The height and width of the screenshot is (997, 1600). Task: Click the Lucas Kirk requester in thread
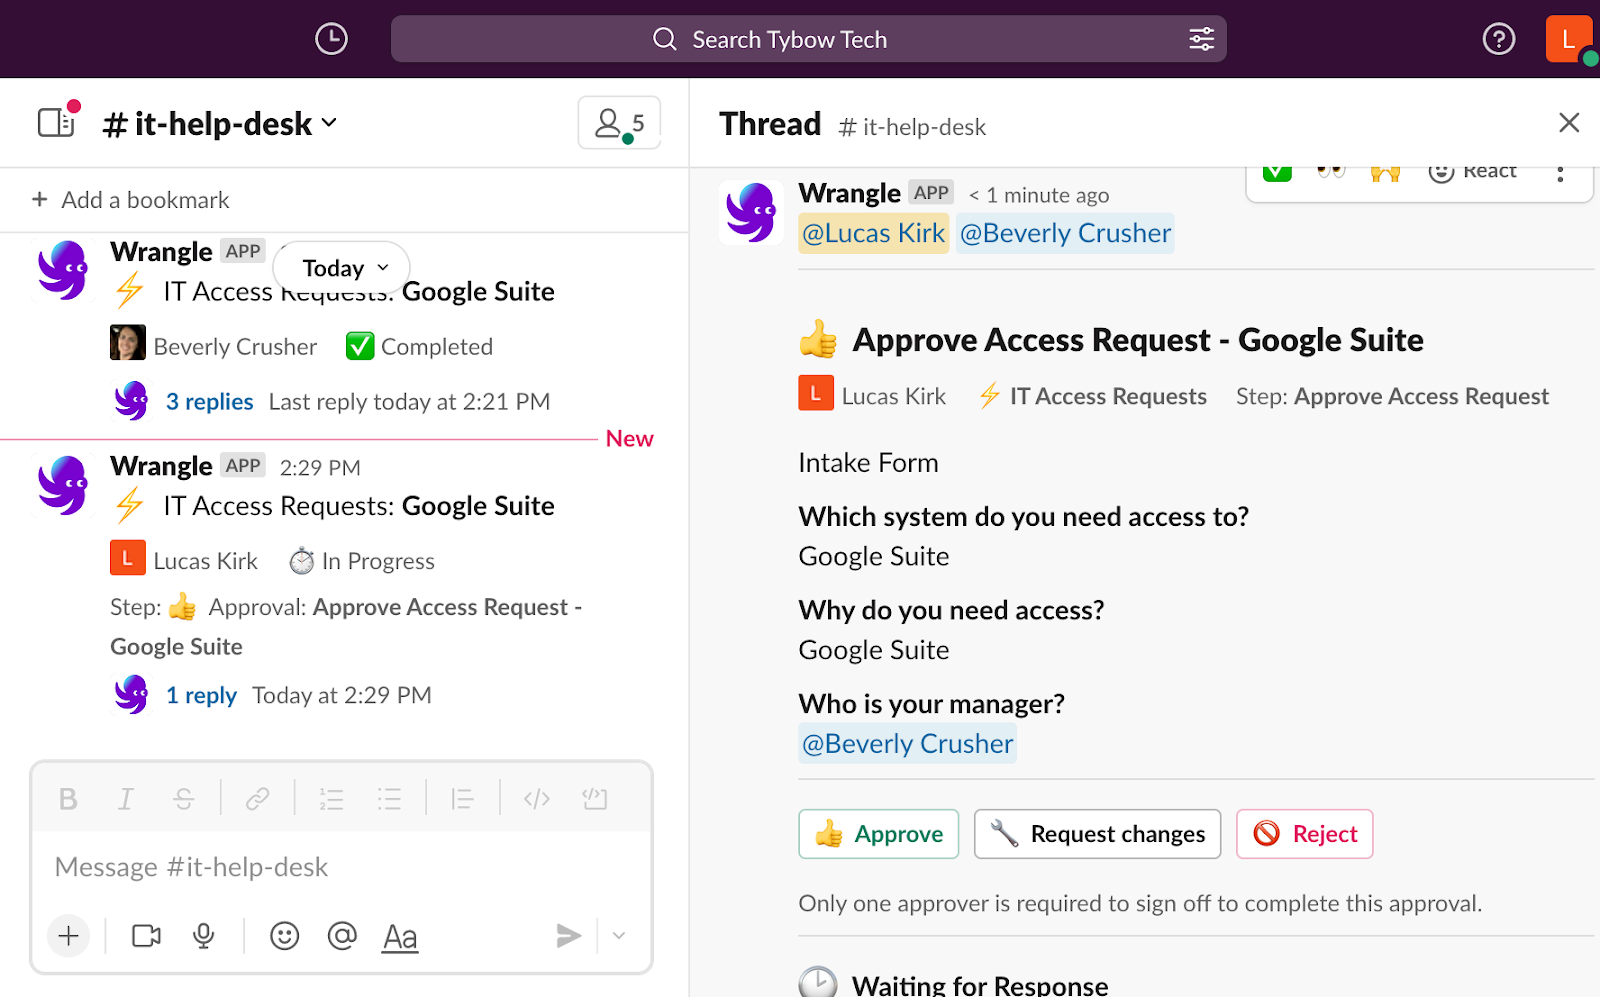tap(893, 397)
